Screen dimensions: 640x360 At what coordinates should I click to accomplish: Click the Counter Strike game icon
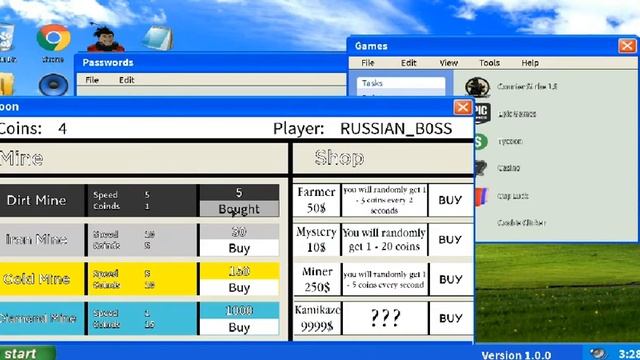[x=477, y=87]
